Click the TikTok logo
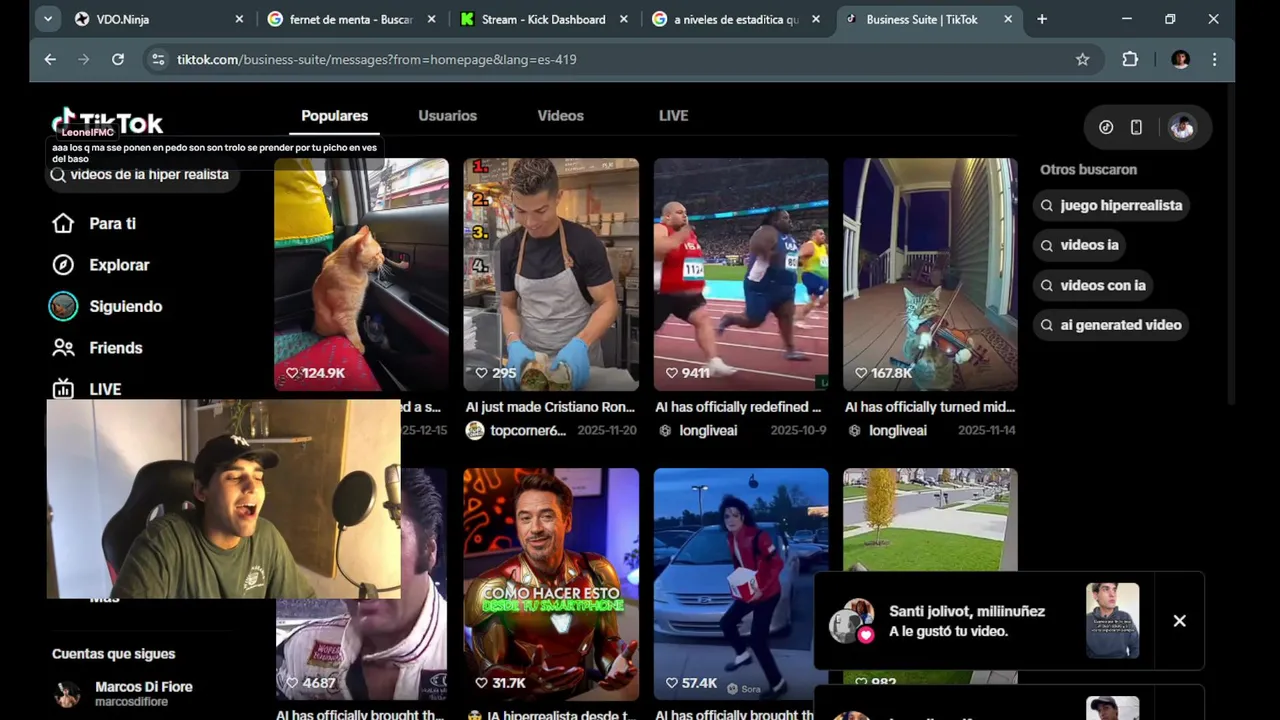The height and width of the screenshot is (720, 1280). [x=107, y=122]
